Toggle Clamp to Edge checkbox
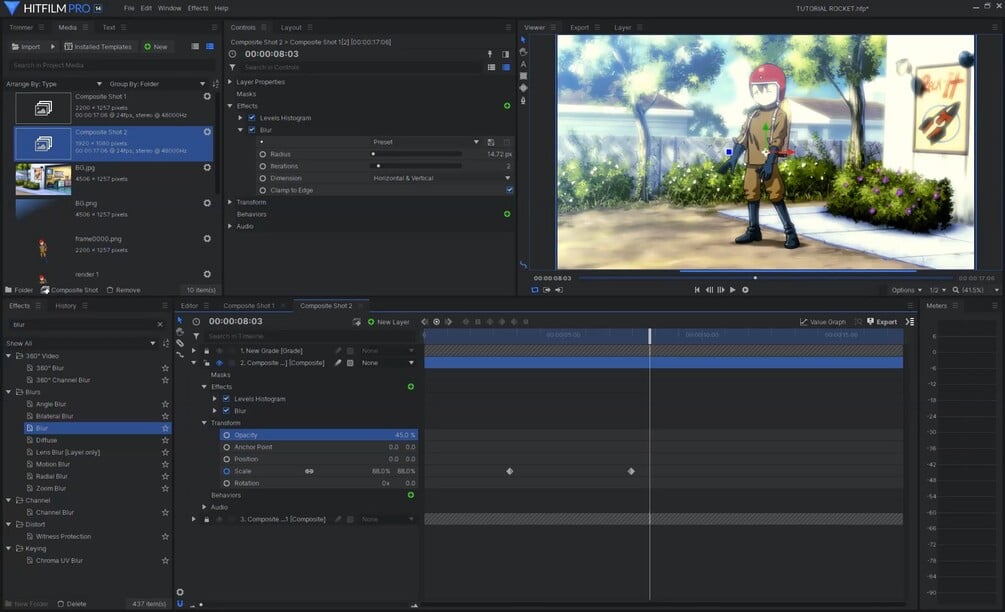The image size is (1005, 612). point(510,190)
